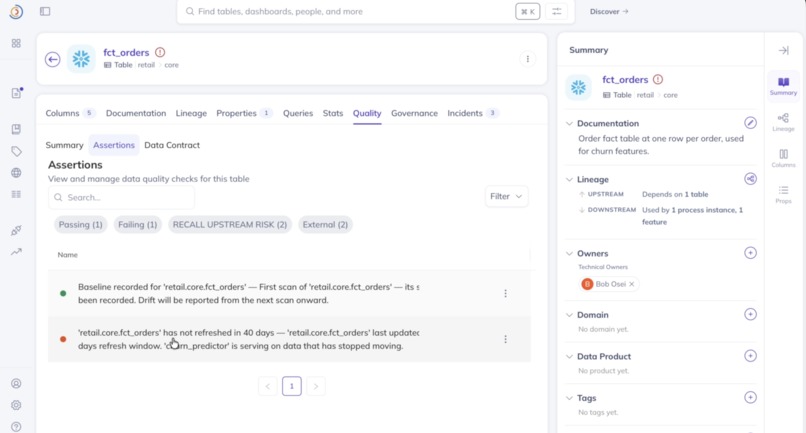This screenshot has width=806, height=433.
Task: Open fct_orders link in Summary panel
Action: point(625,80)
